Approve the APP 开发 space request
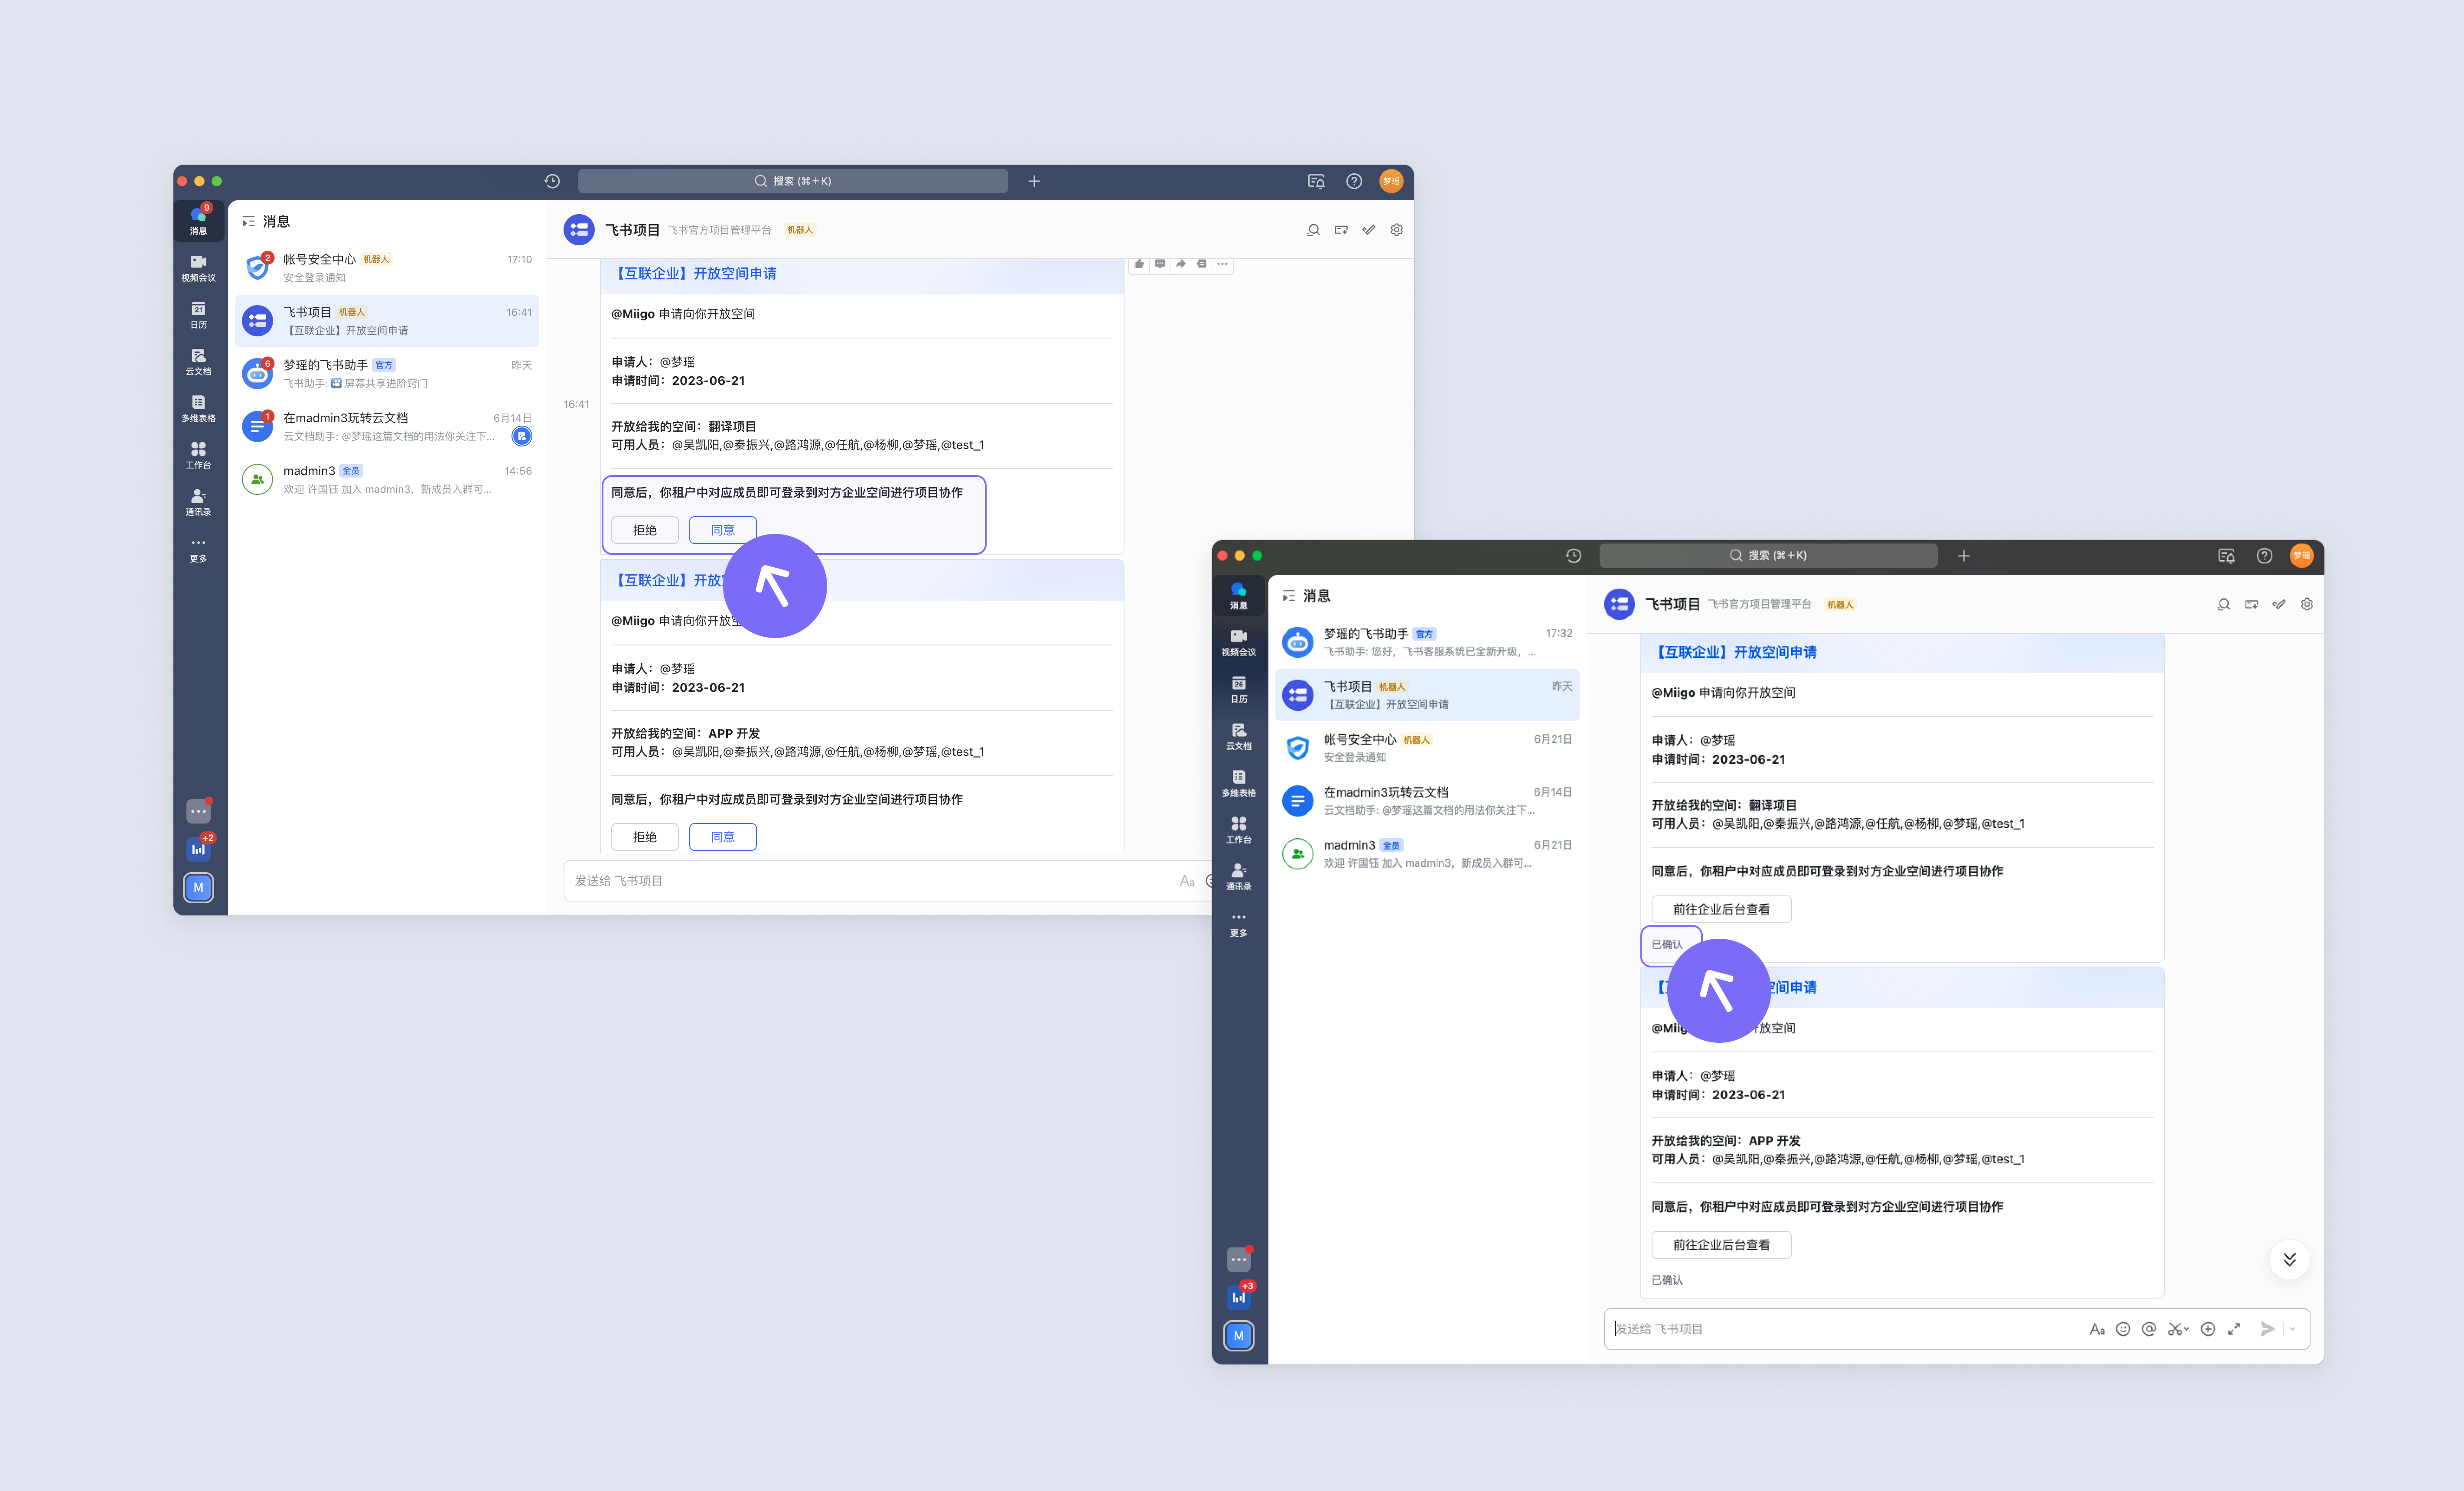 point(723,837)
